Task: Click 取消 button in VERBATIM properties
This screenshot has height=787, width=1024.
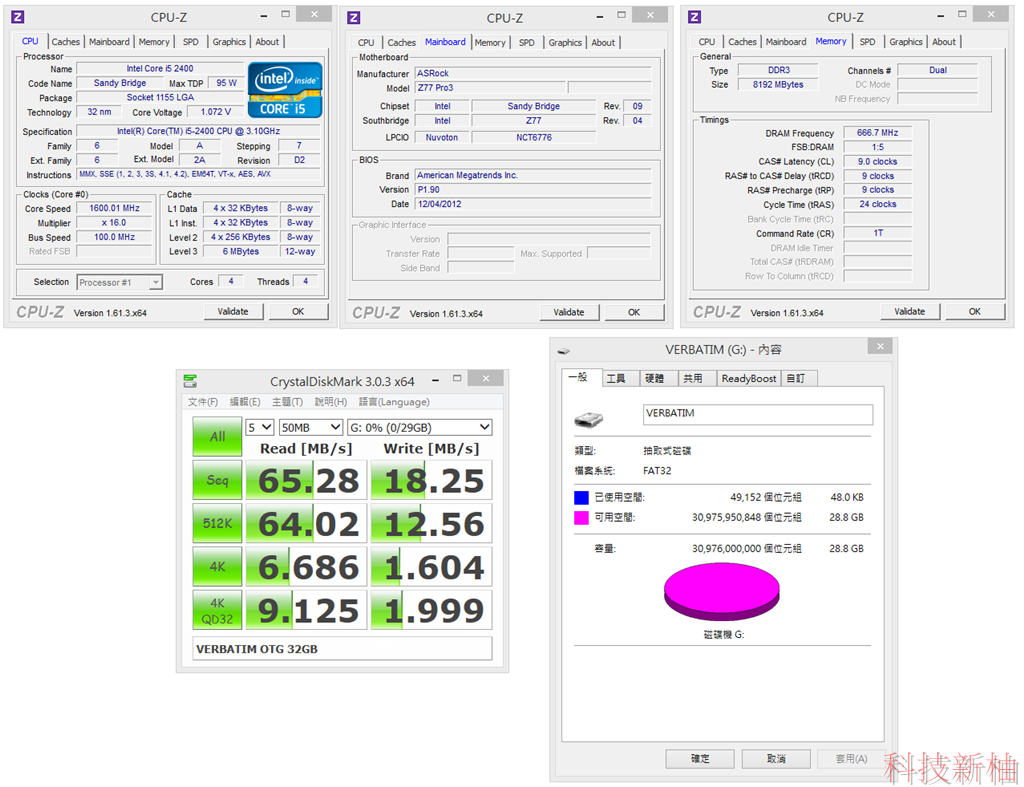Action: click(x=776, y=758)
